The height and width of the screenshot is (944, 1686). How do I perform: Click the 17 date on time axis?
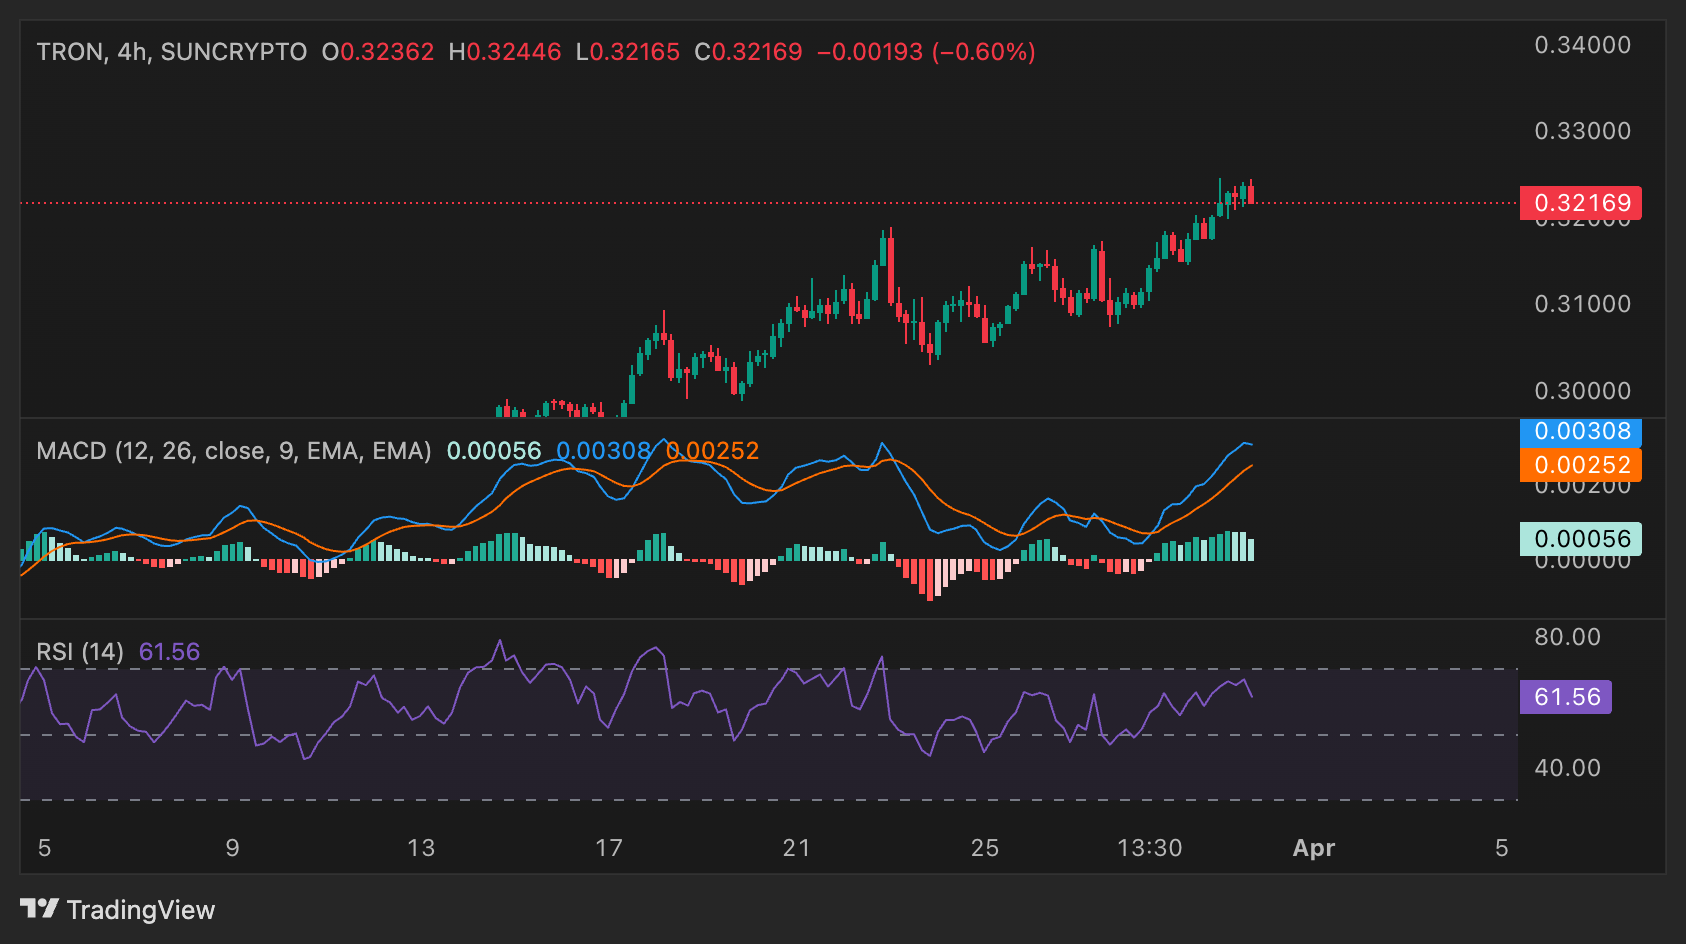[608, 848]
